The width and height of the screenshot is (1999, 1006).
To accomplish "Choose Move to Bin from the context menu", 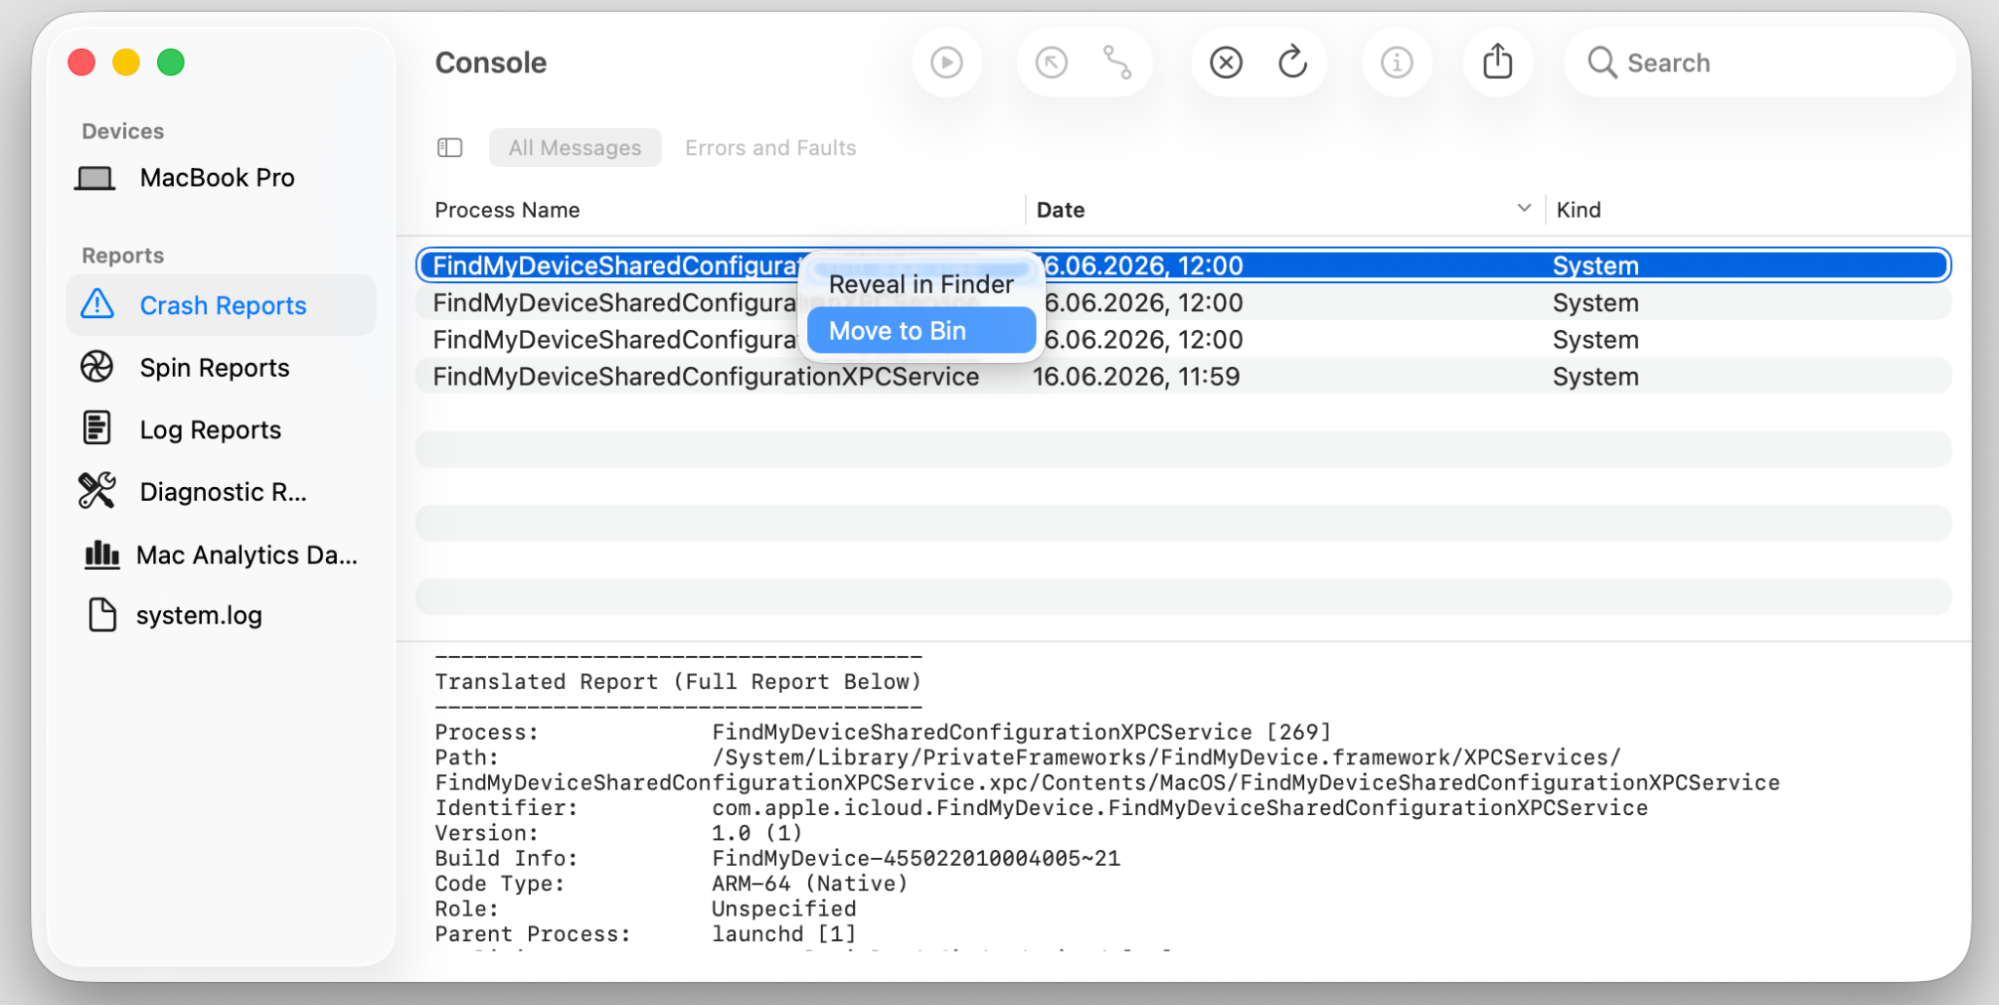I will point(921,331).
